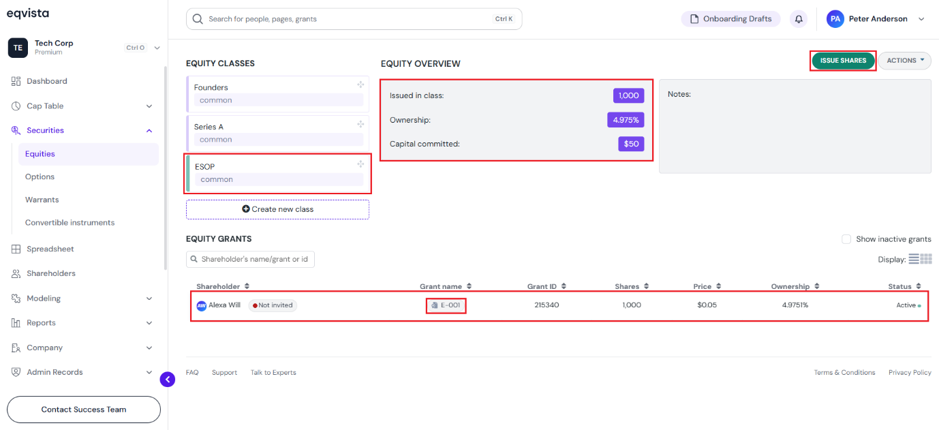The image size is (939, 430).
Task: Click the Founders class drag handle
Action: pos(361,85)
